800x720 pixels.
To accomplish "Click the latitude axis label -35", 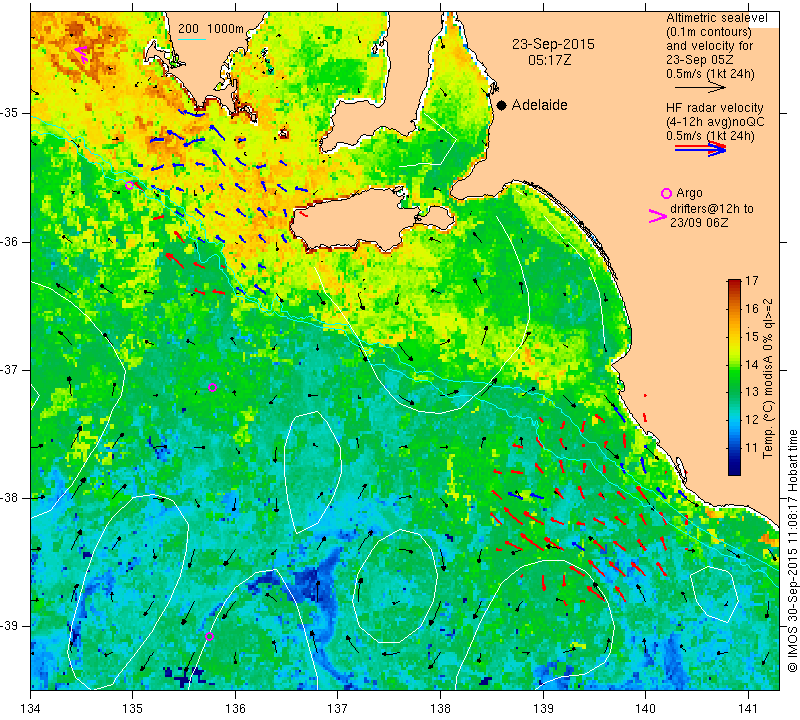I will click(x=10, y=113).
